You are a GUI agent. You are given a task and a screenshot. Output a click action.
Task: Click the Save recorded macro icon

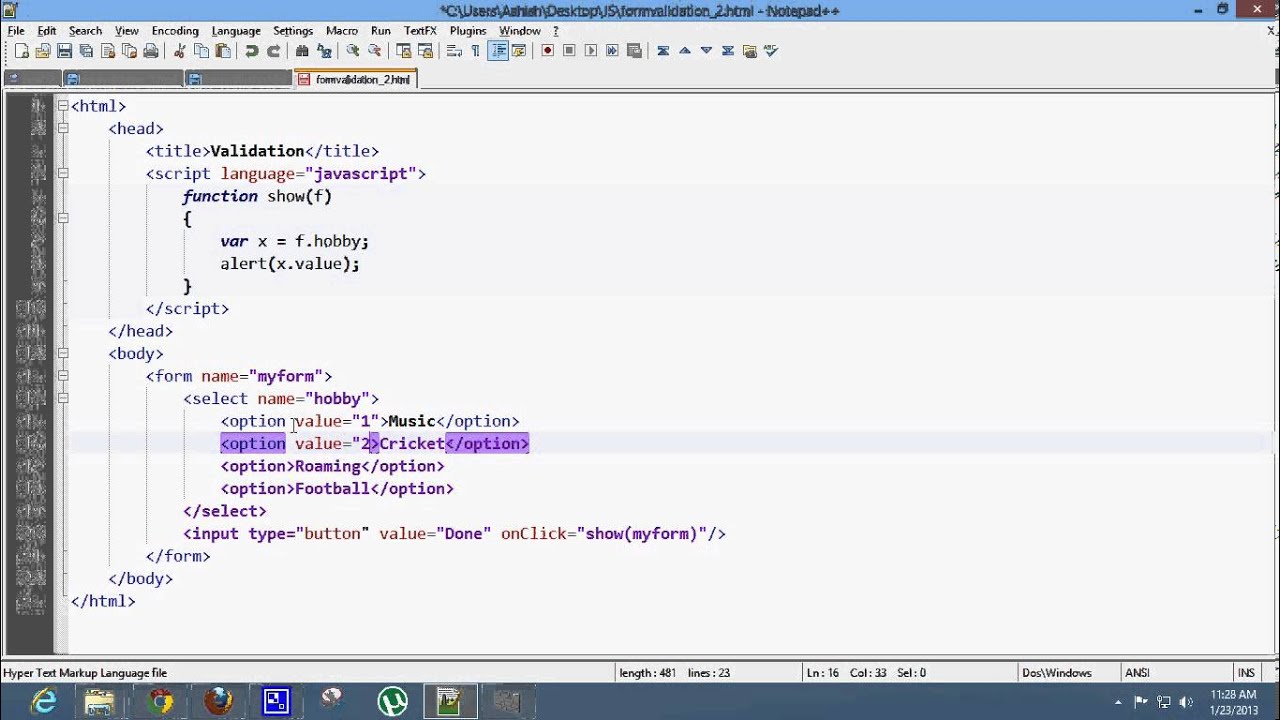click(634, 51)
